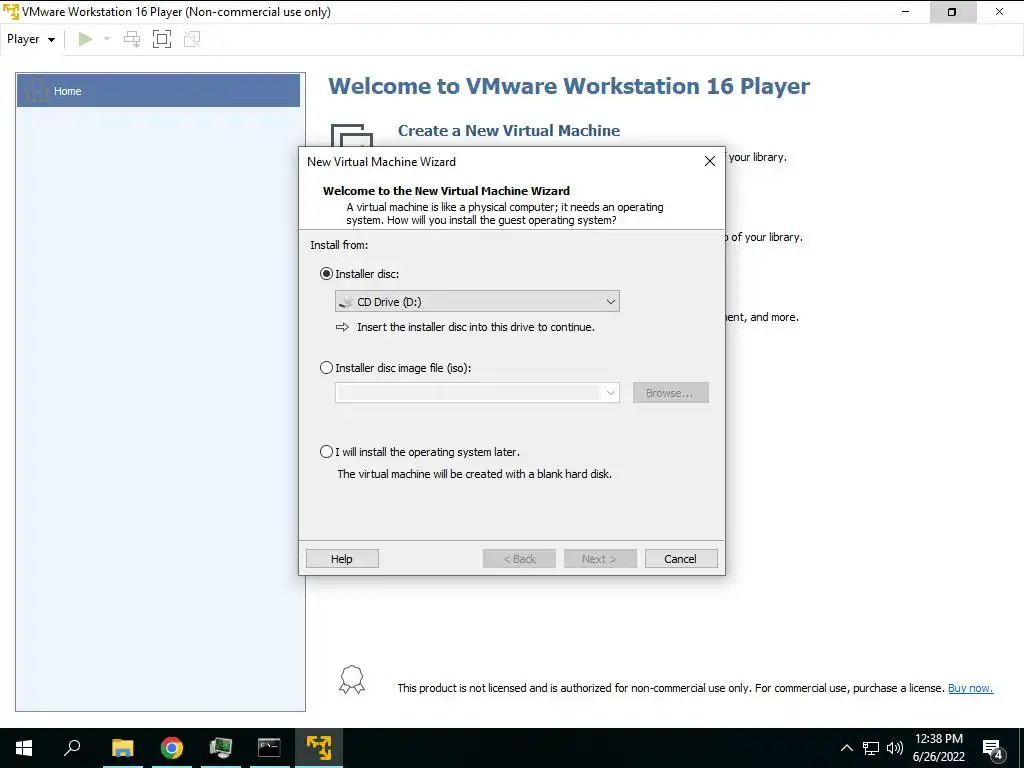Viewport: 1024px width, 768px height.
Task: Click the Welcome to VMware Workstation 16 Player heading
Action: point(569,86)
